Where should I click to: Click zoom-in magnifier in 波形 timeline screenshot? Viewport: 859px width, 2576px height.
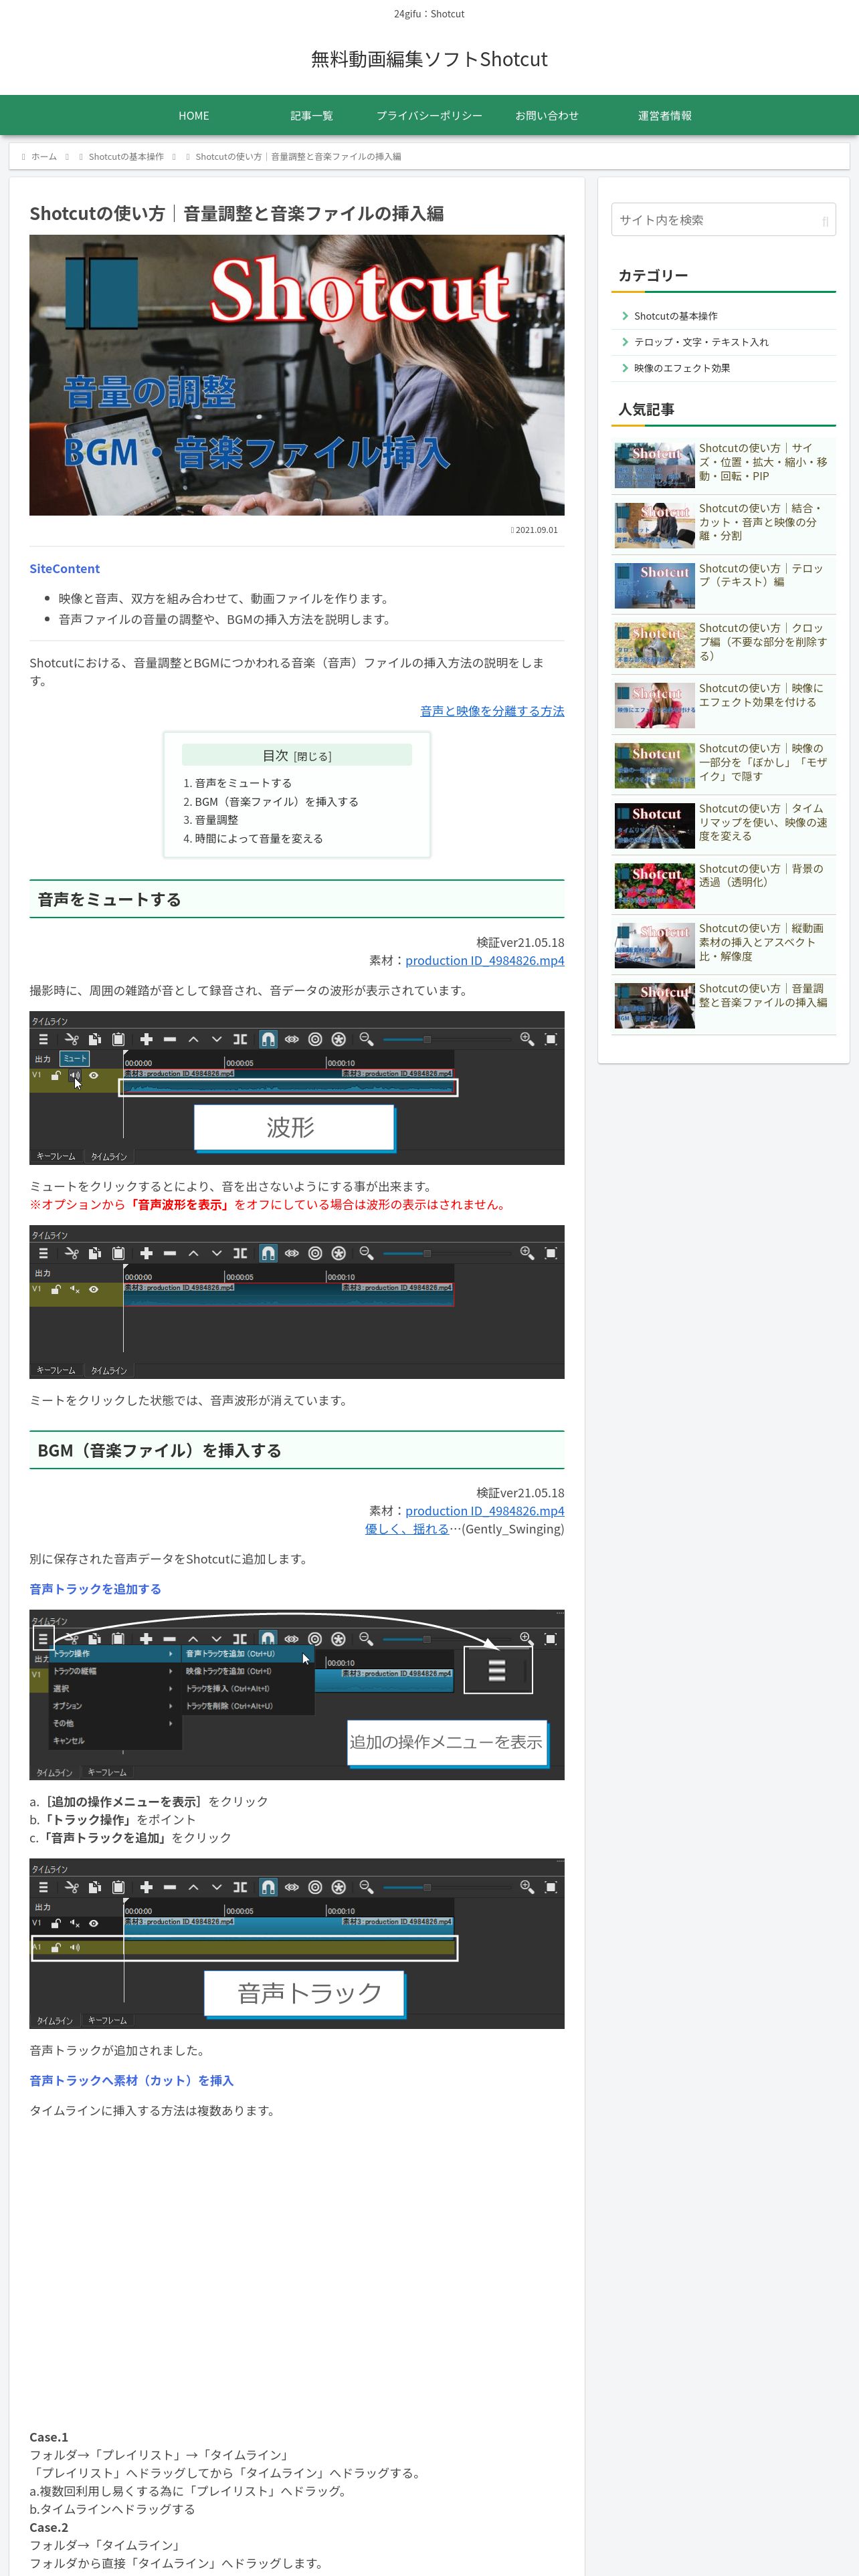(x=527, y=1039)
